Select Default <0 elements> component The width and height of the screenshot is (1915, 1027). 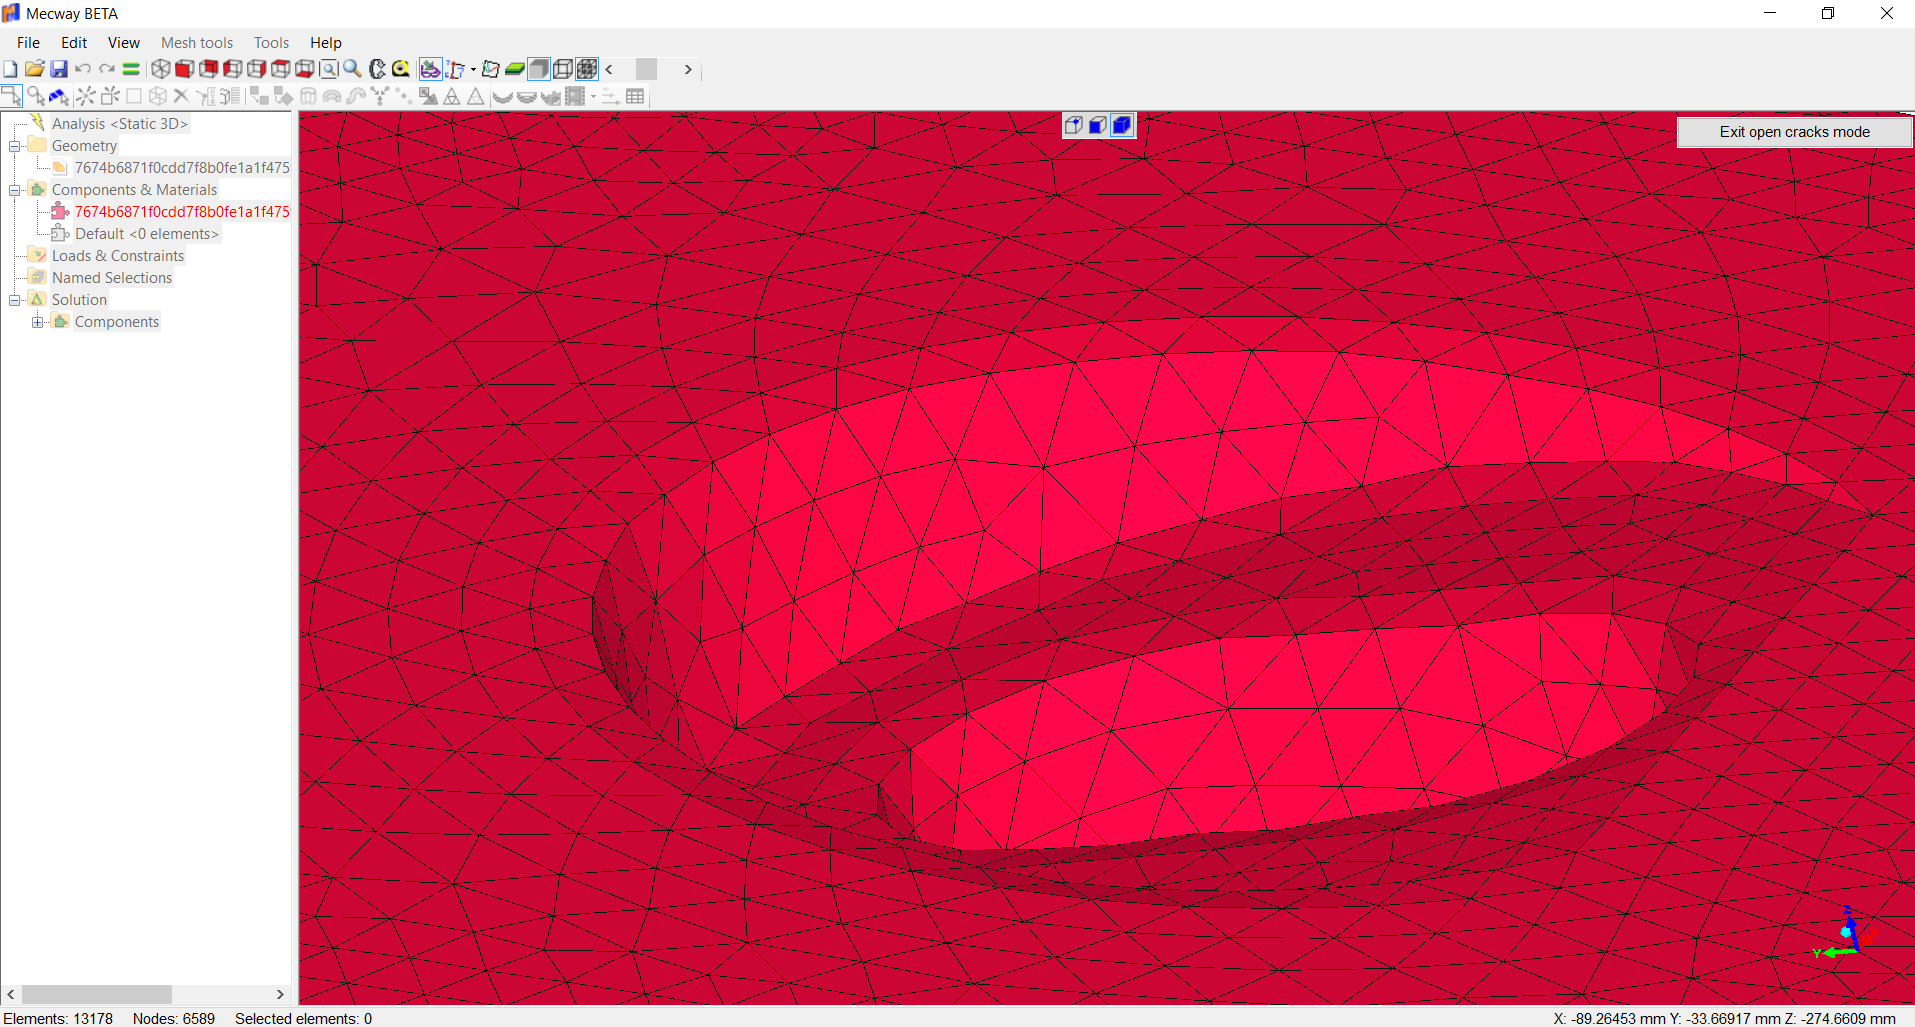coord(146,234)
